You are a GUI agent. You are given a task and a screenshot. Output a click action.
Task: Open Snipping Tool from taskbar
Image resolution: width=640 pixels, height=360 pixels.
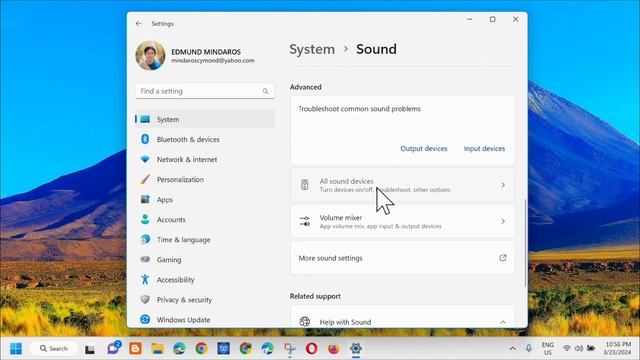pyautogui.click(x=290, y=349)
